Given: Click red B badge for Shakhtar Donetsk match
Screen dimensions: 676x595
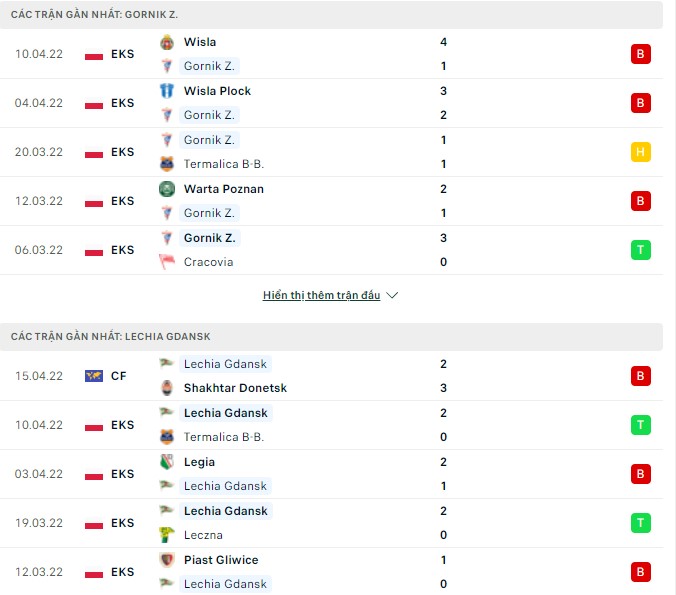Looking at the screenshot, I should [x=641, y=376].
